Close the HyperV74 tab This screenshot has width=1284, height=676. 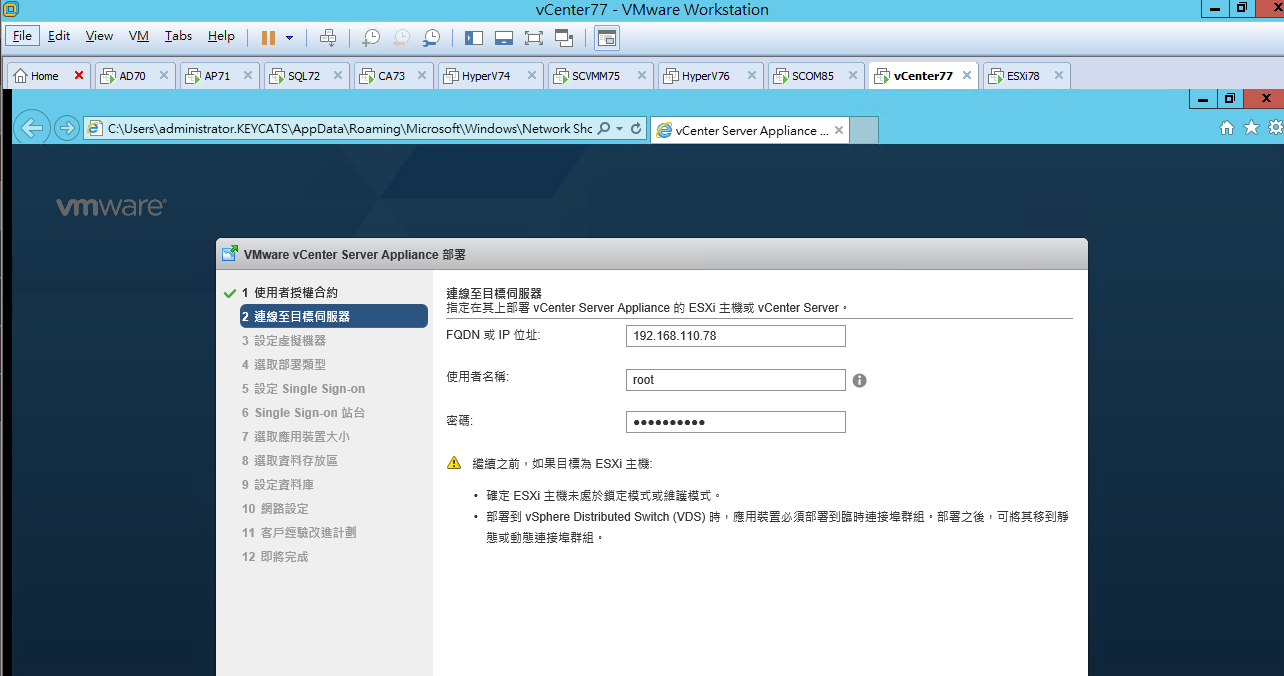point(530,75)
